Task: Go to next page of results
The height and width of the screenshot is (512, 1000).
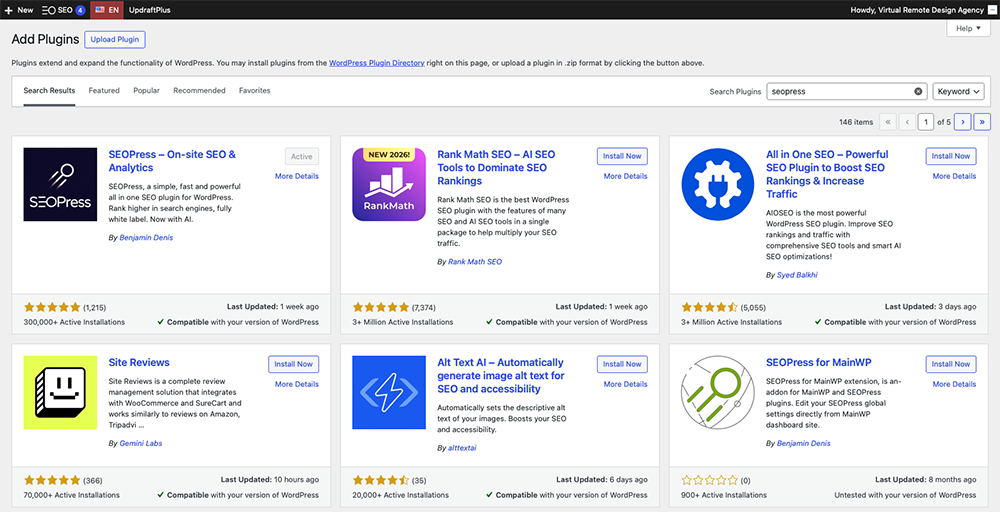Action: [x=962, y=122]
